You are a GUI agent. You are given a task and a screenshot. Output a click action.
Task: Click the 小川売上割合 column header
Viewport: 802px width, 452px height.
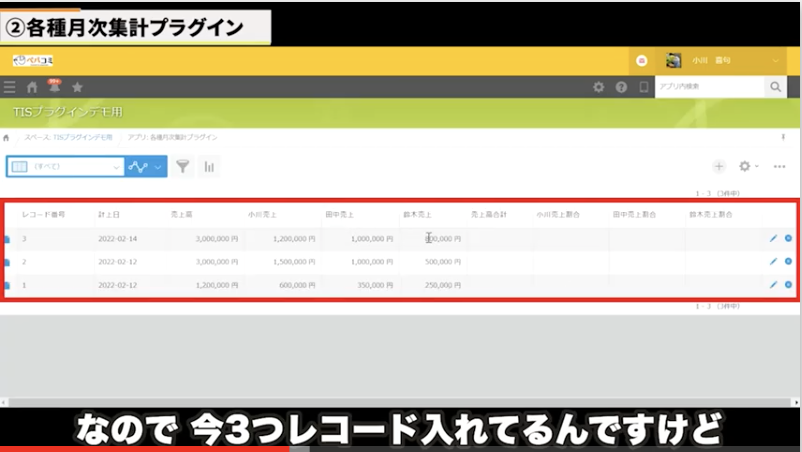pyautogui.click(x=558, y=214)
